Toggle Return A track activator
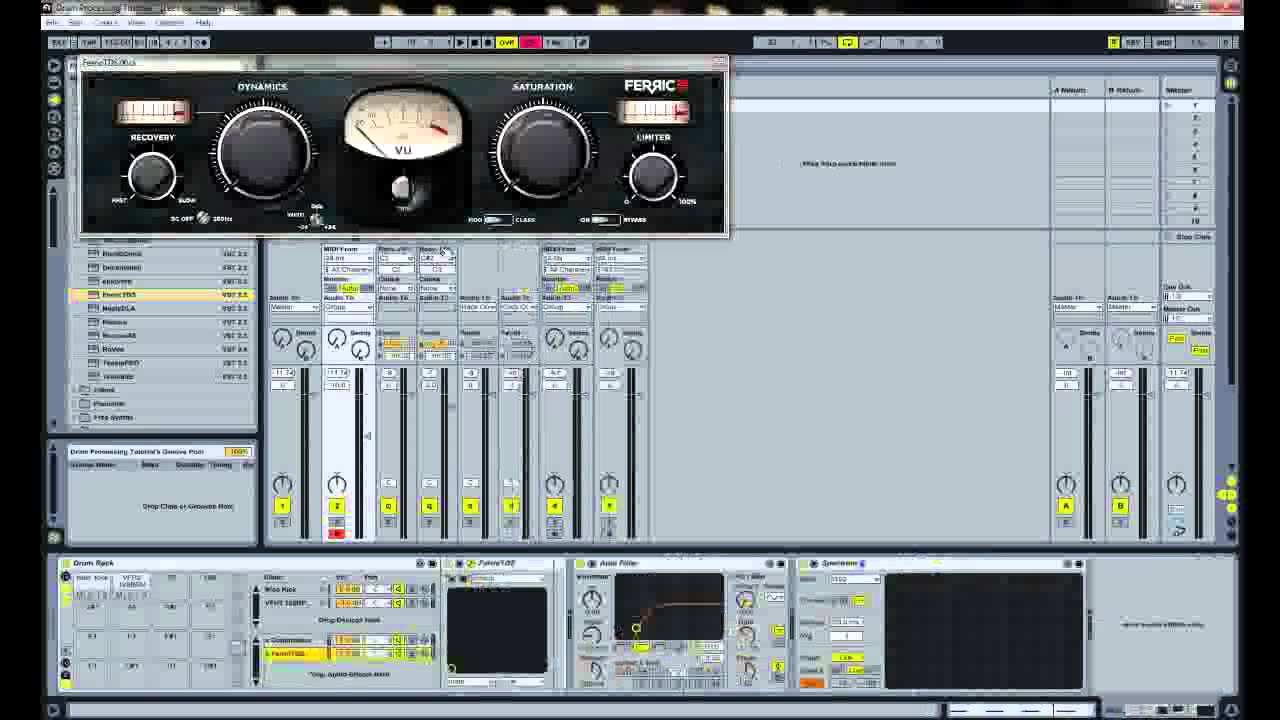The width and height of the screenshot is (1280, 720). point(1066,506)
